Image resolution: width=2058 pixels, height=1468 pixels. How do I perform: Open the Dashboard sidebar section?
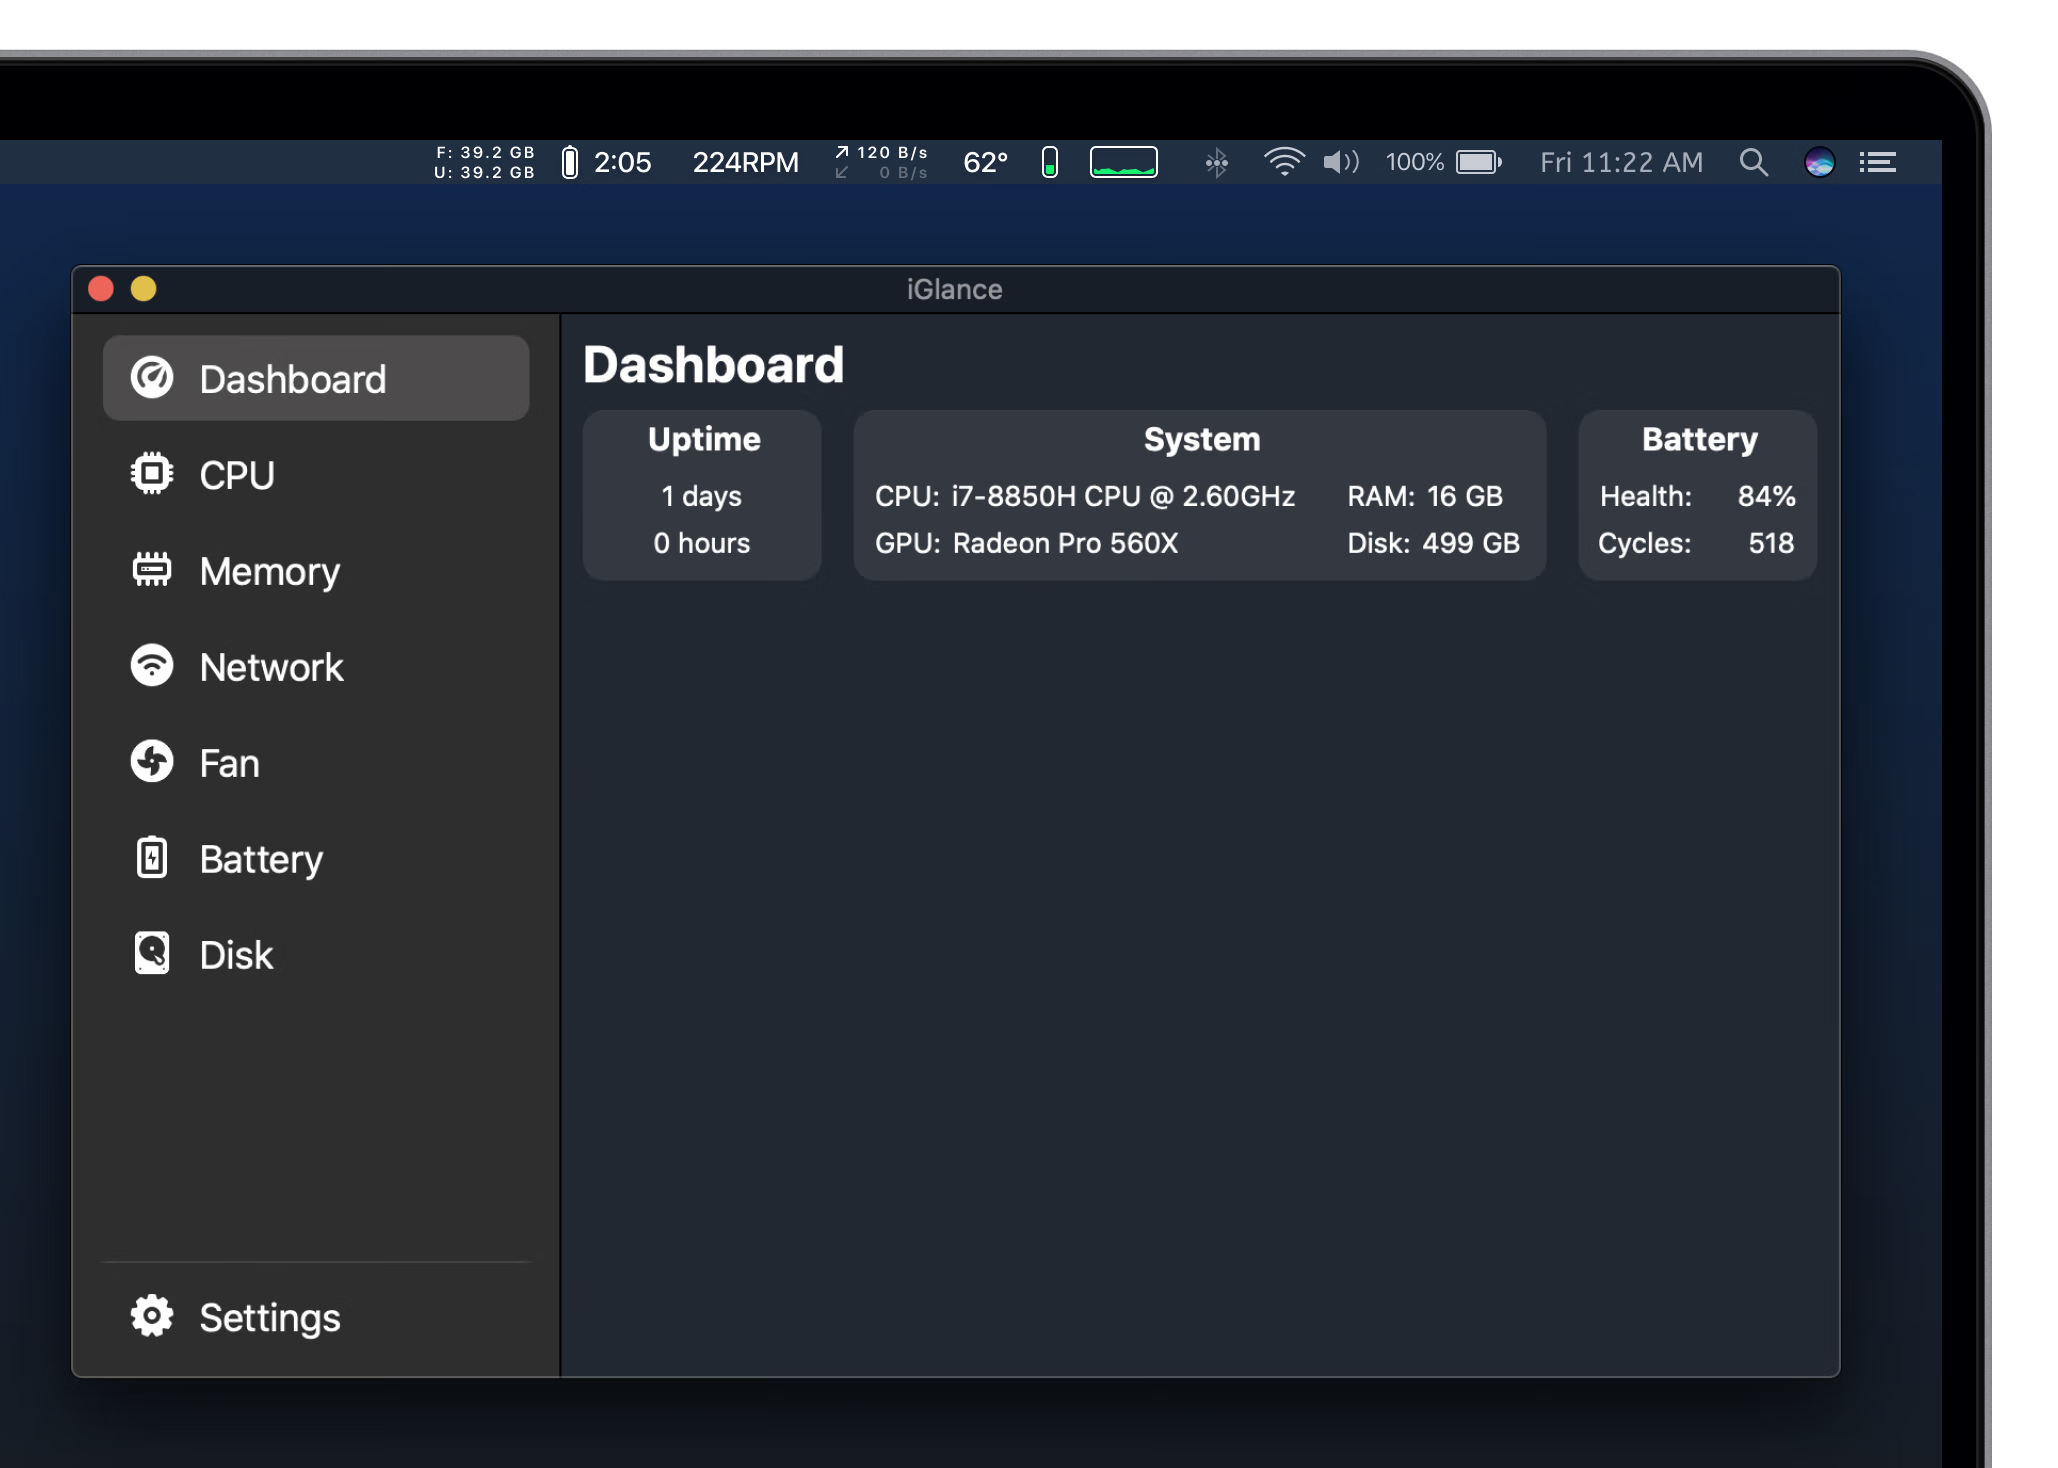[x=316, y=378]
